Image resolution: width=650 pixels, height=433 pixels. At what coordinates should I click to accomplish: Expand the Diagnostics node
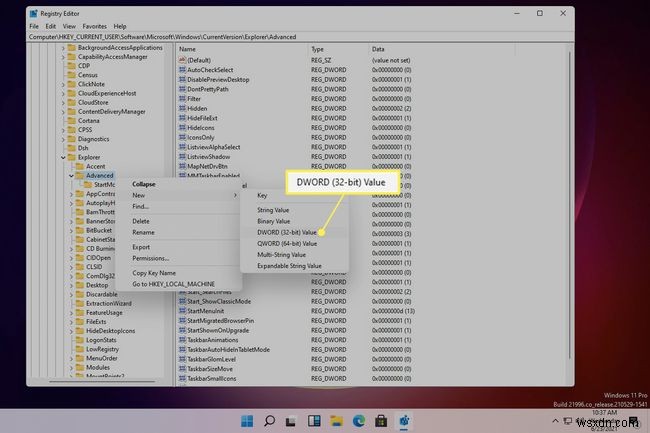pyautogui.click(x=63, y=139)
